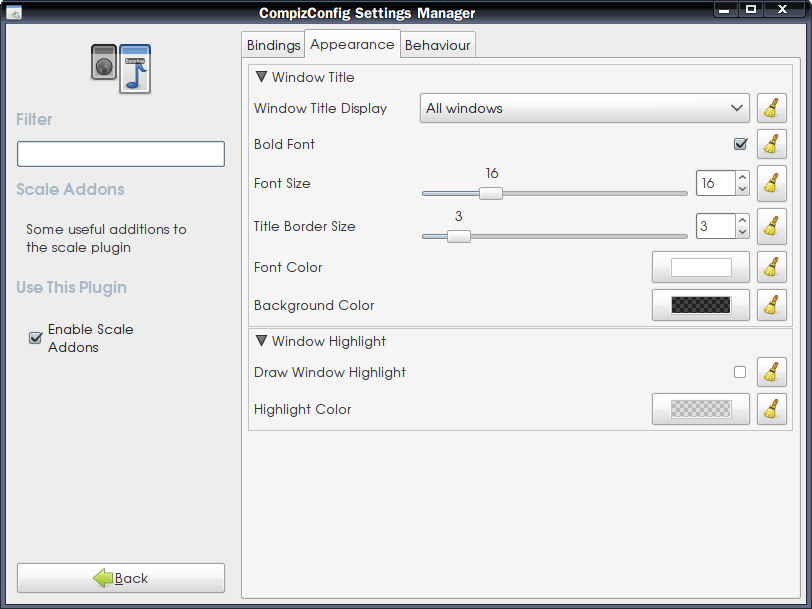Click the window menu icon in title bar
Screen dimensions: 812x609
pos(14,12)
